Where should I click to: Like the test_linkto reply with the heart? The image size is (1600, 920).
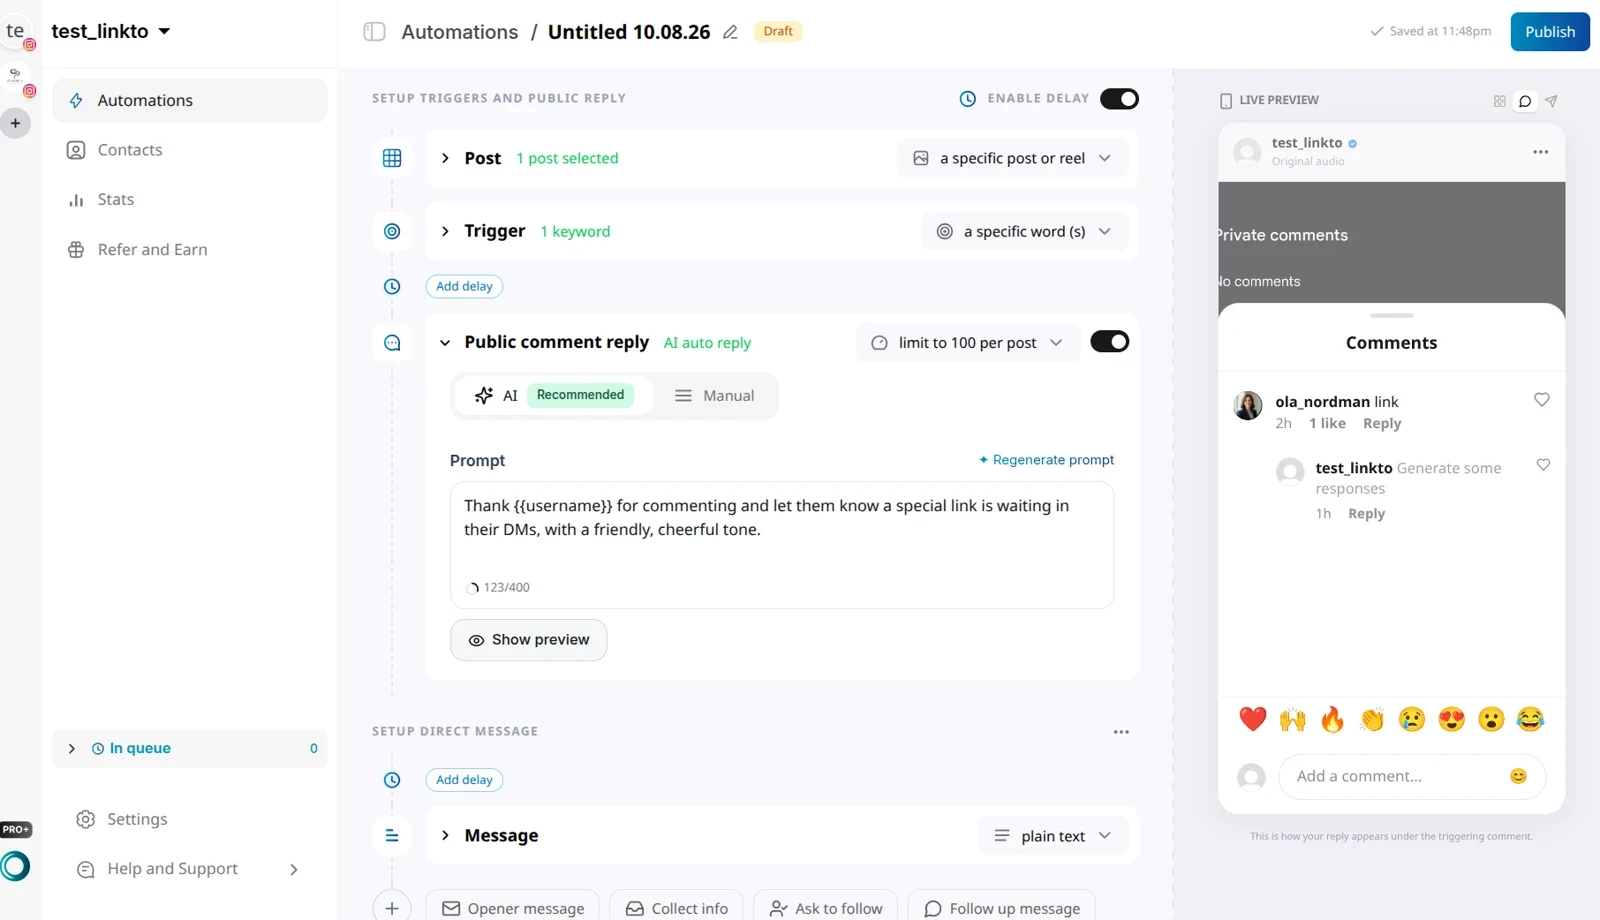[1543, 465]
